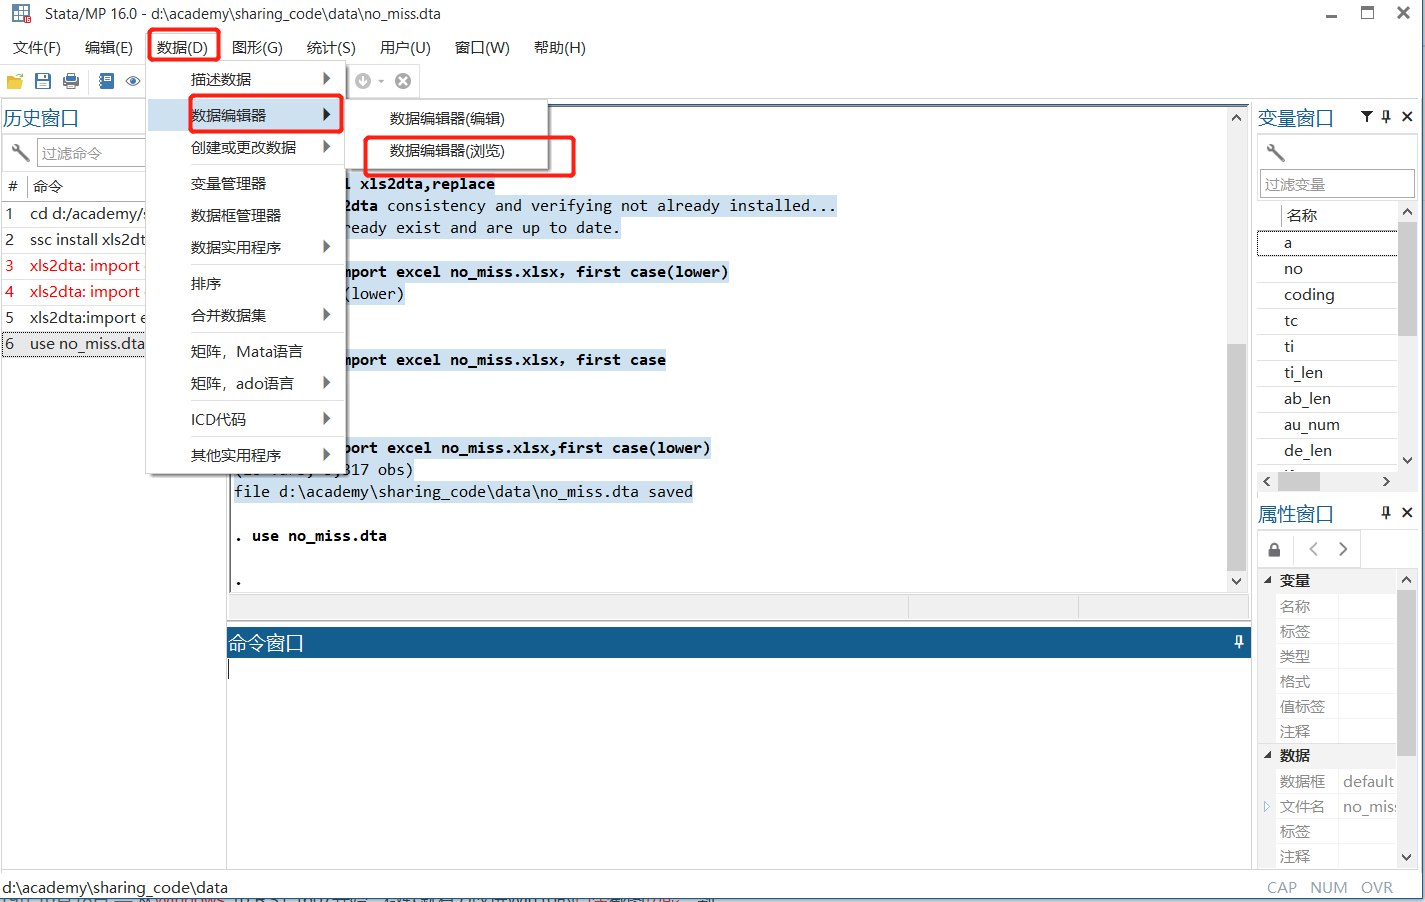This screenshot has height=902, width=1425.
Task: Open the 统计(S) menu
Action: coord(330,47)
